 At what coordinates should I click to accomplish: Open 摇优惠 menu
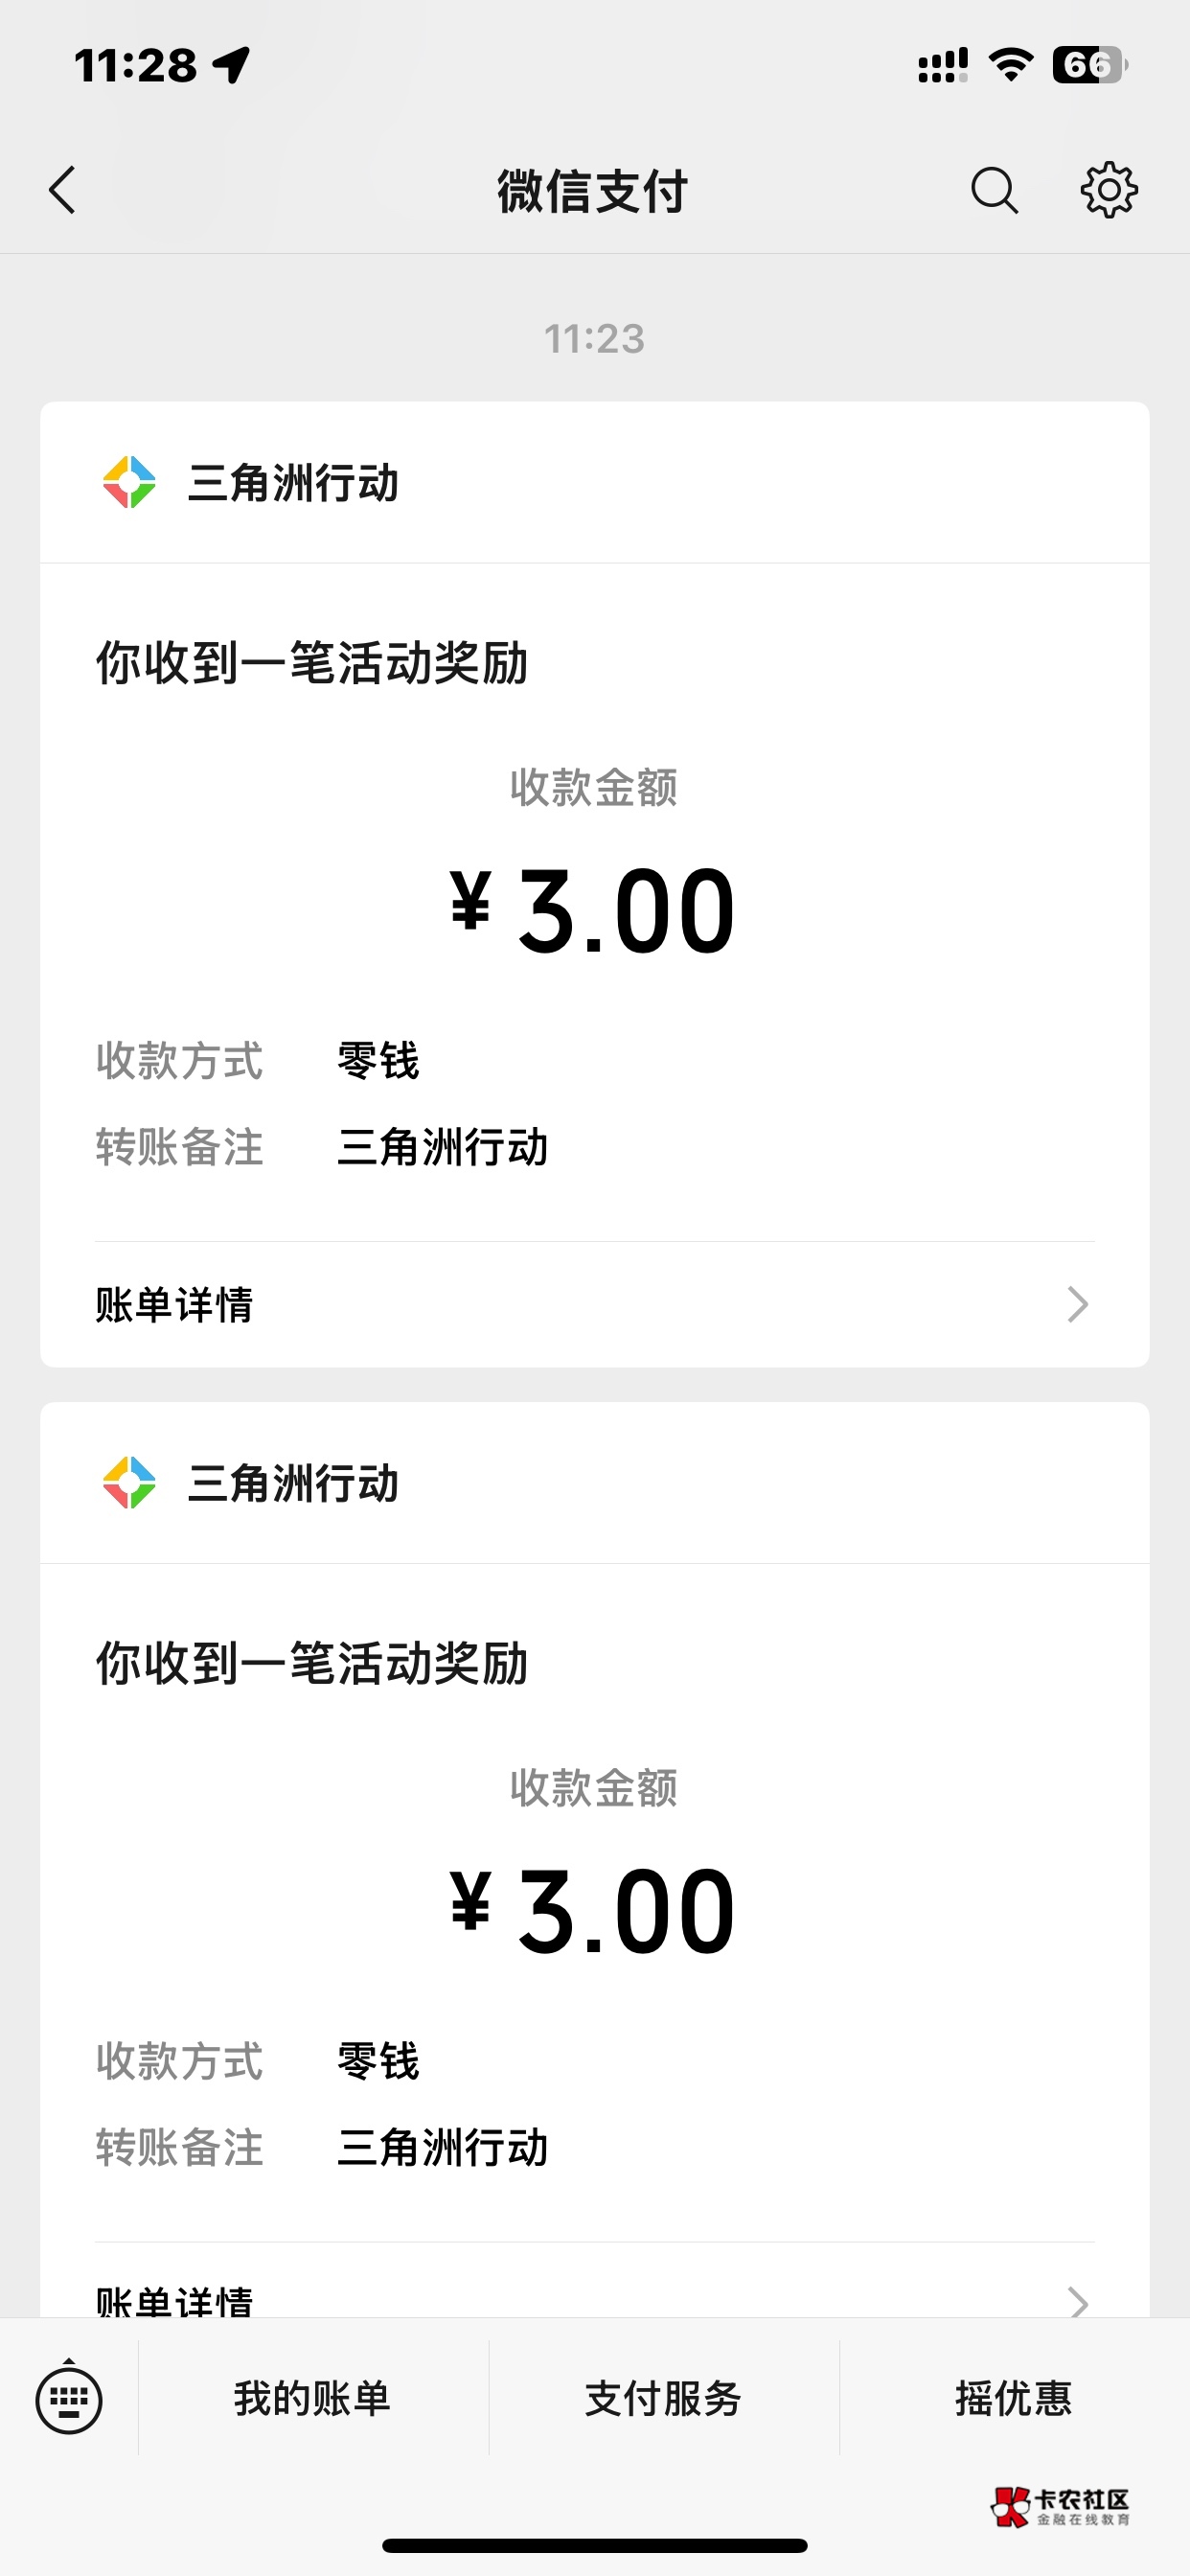click(x=1013, y=2398)
